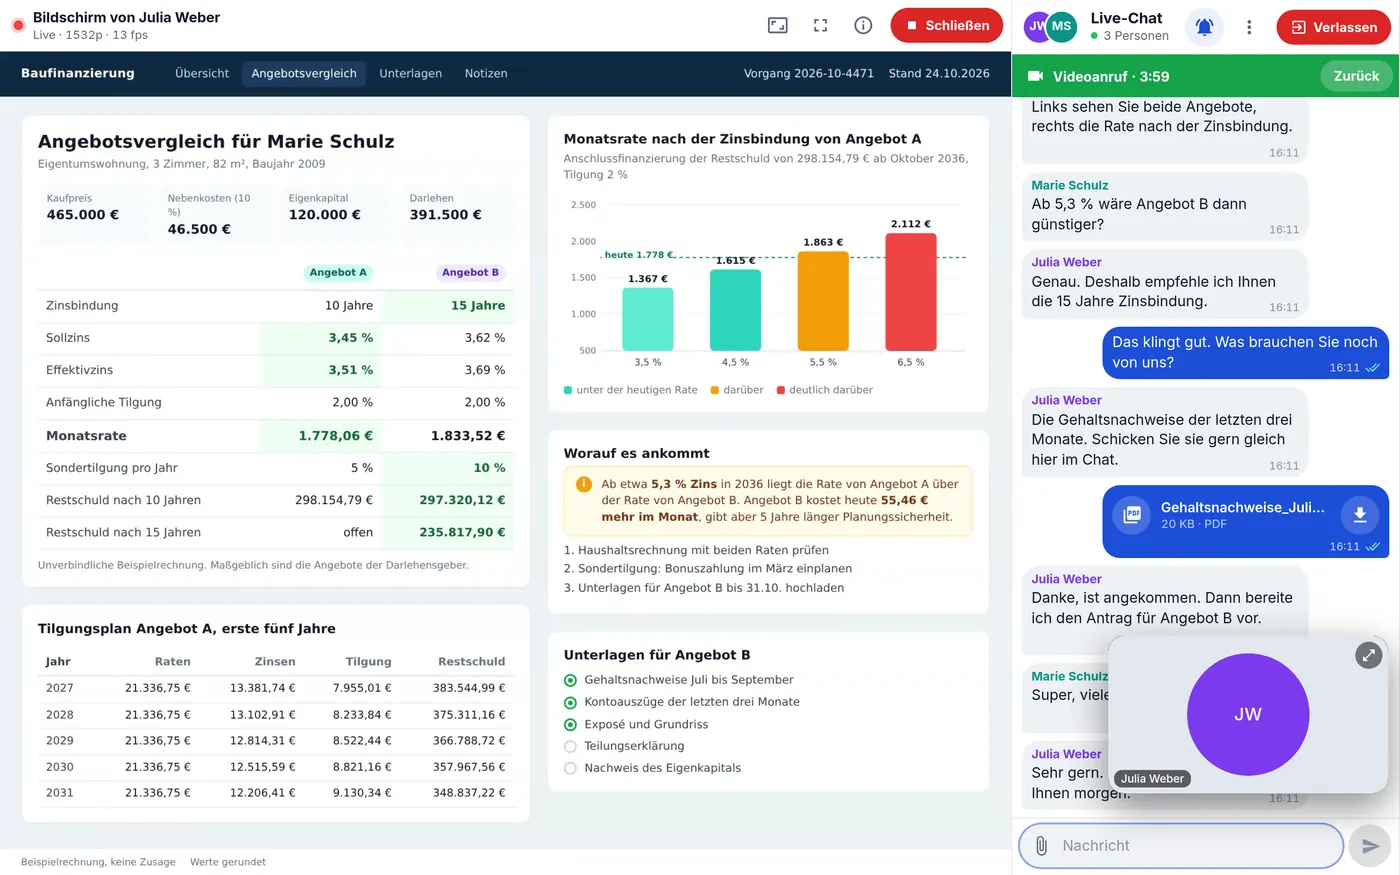1400x875 pixels.
Task: Click the red 6,5 % bar
Action: 910,292
